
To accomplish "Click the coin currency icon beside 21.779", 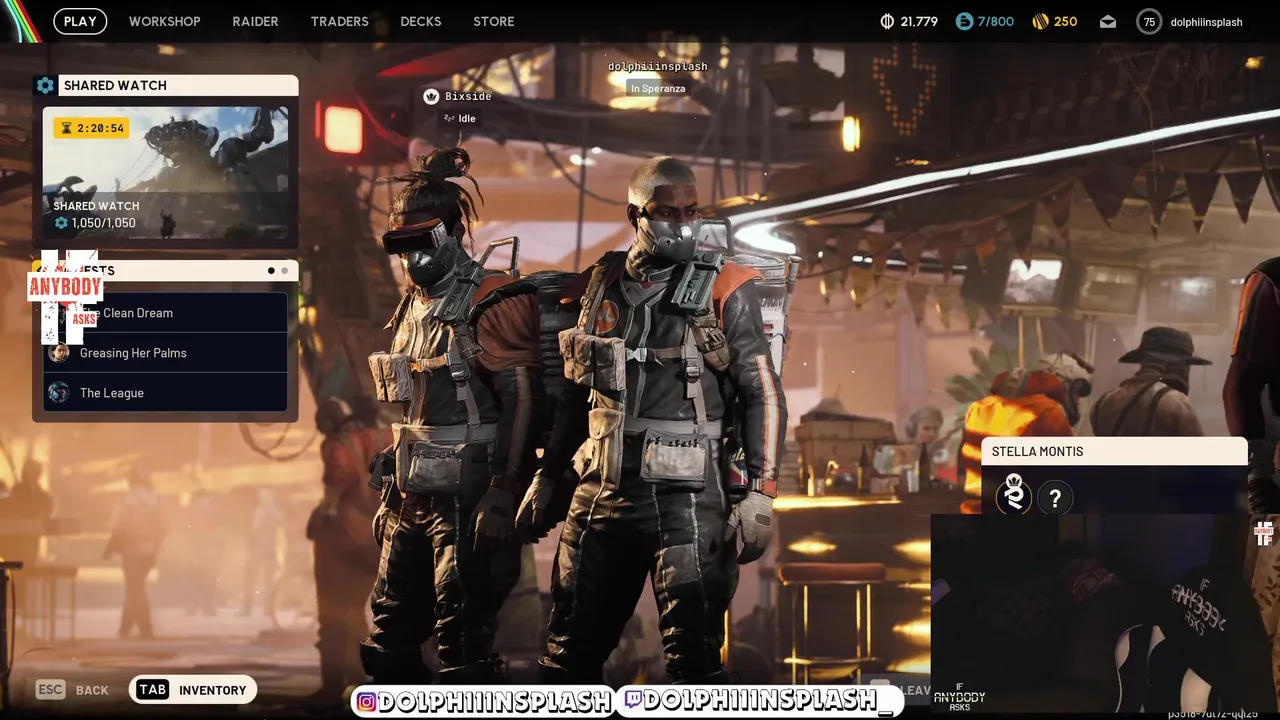I will coord(886,21).
